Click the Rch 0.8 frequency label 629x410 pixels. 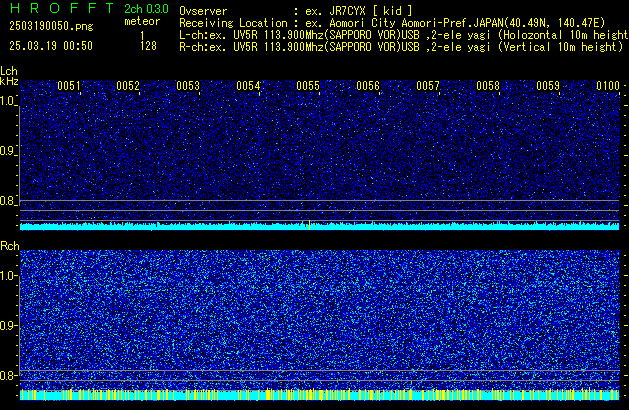7,375
